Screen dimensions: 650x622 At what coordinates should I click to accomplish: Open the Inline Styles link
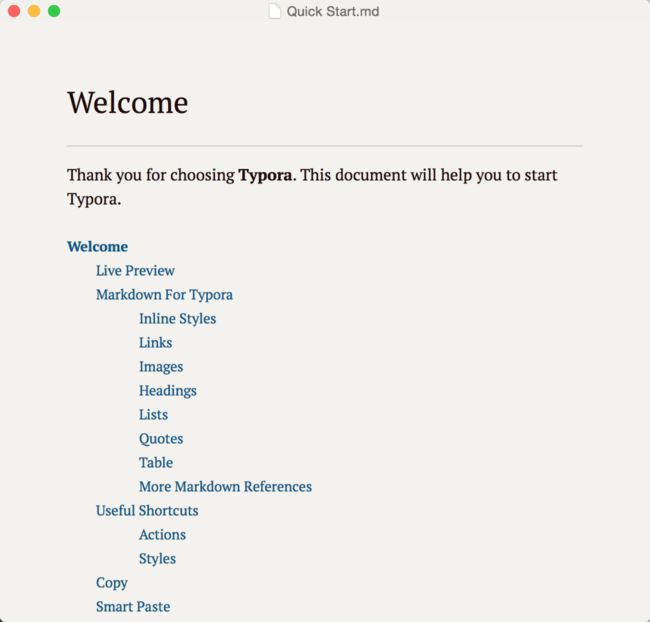click(x=177, y=319)
